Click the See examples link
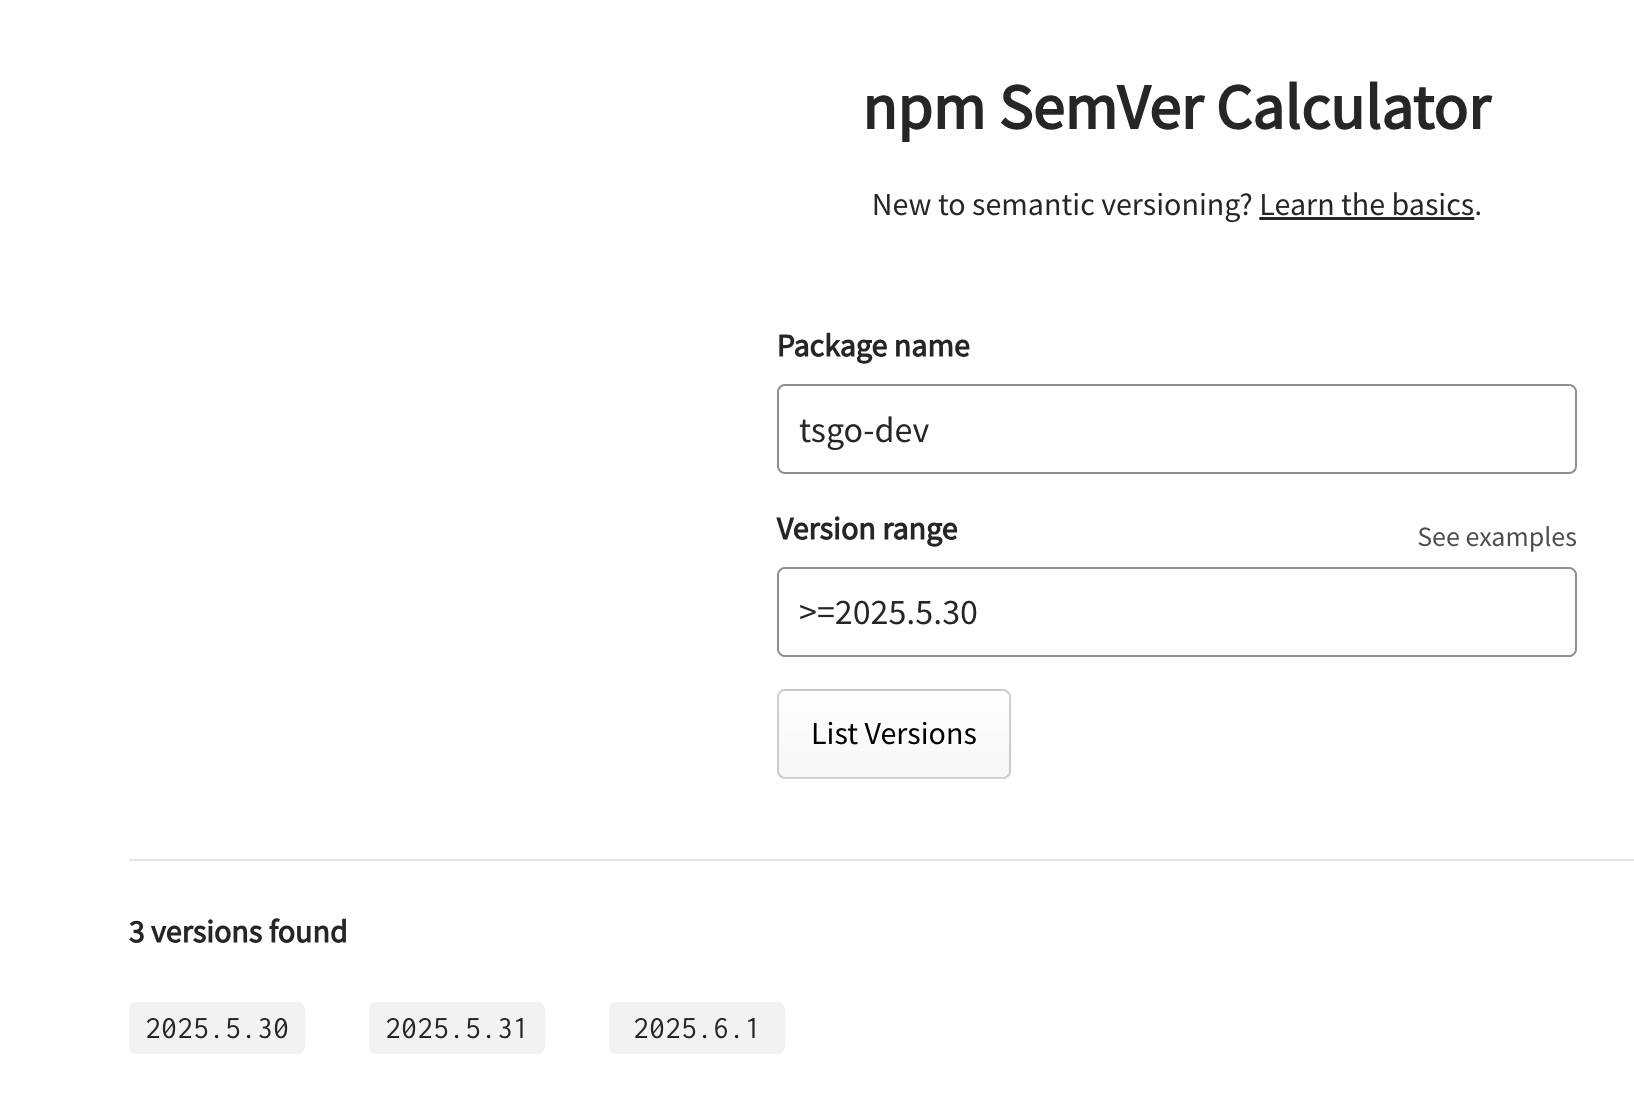This screenshot has height=1108, width=1634. pos(1496,537)
